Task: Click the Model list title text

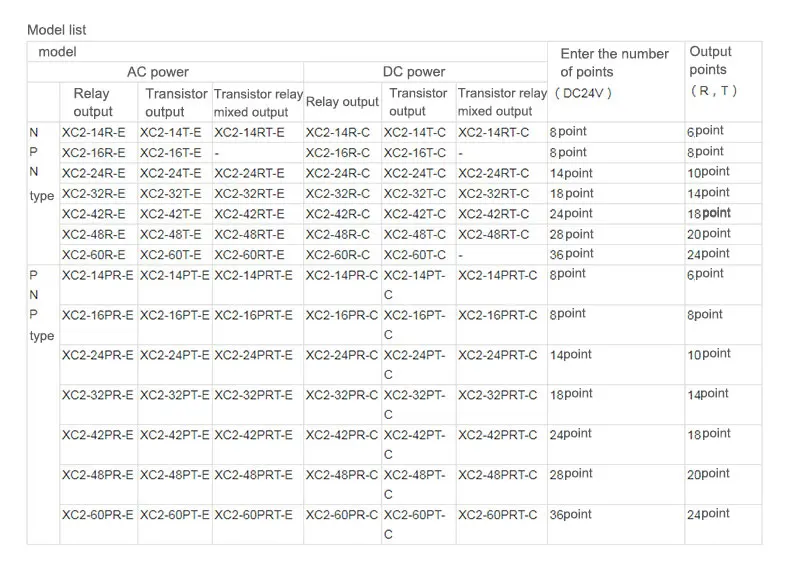Action: (57, 30)
